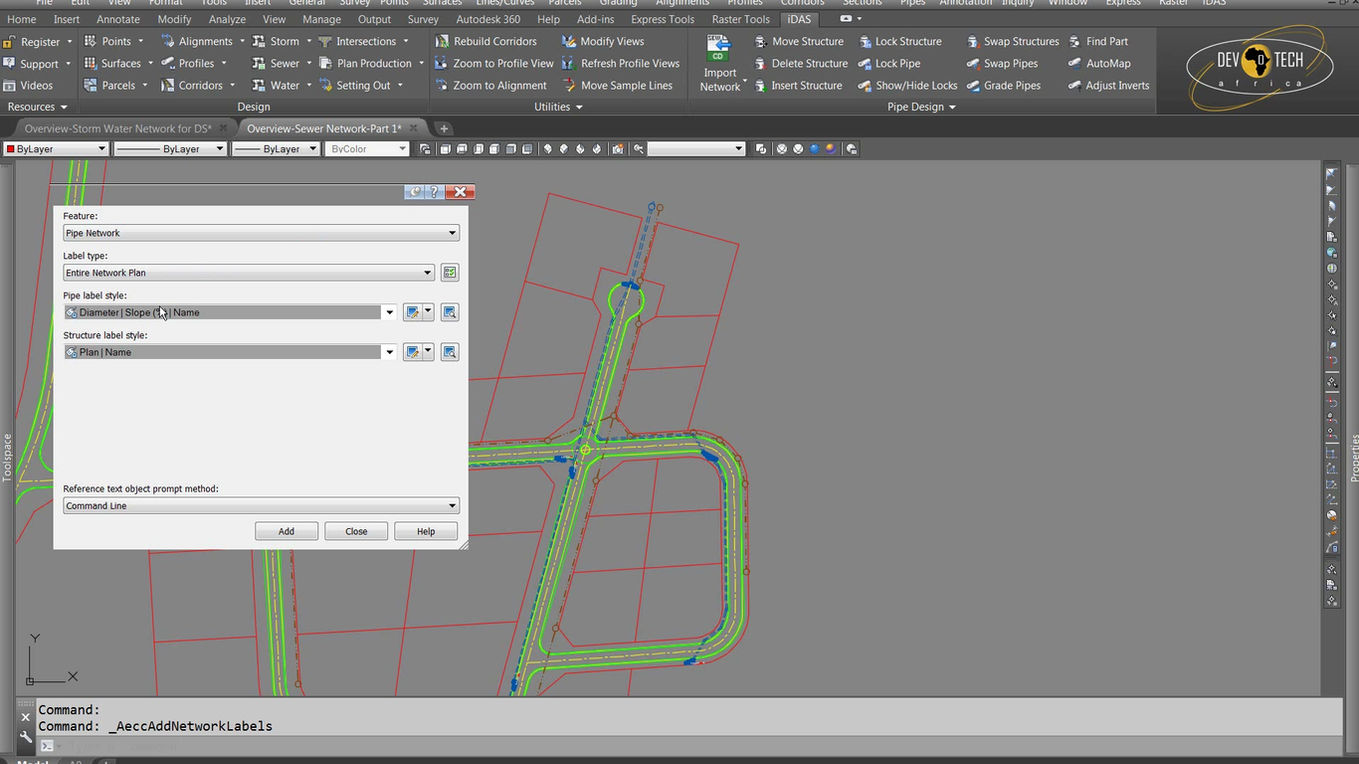Open the Analyze ribbon tab
Image resolution: width=1359 pixels, height=764 pixels.
coord(227,19)
